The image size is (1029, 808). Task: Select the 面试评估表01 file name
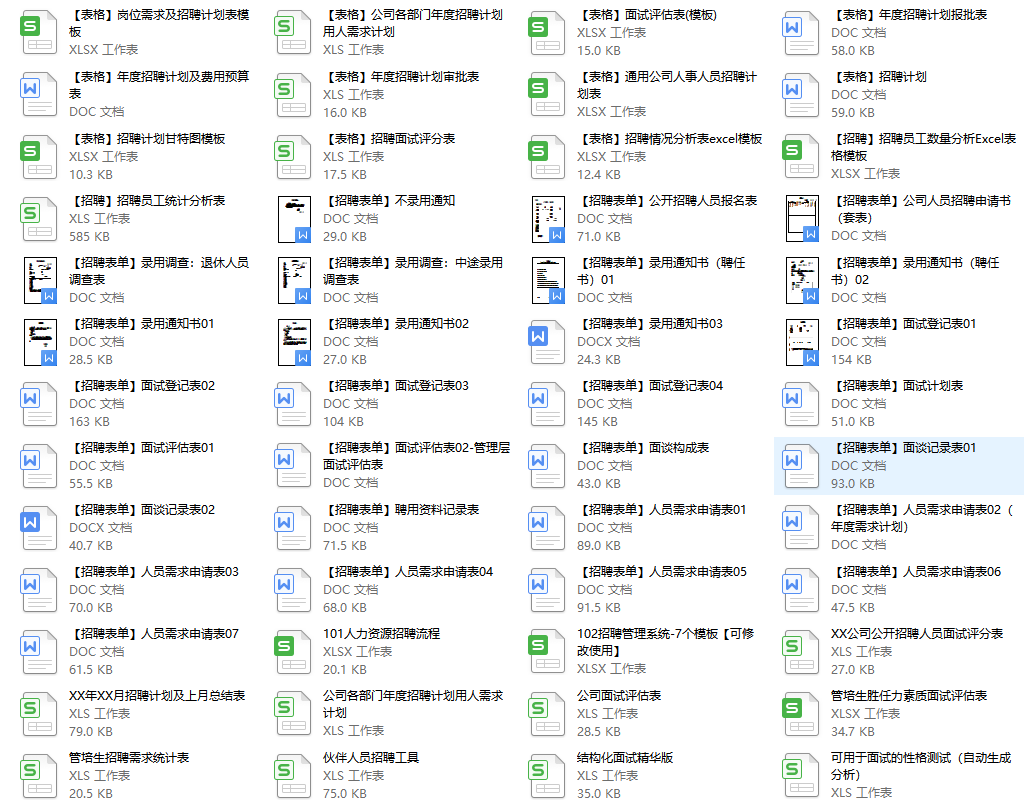142,448
